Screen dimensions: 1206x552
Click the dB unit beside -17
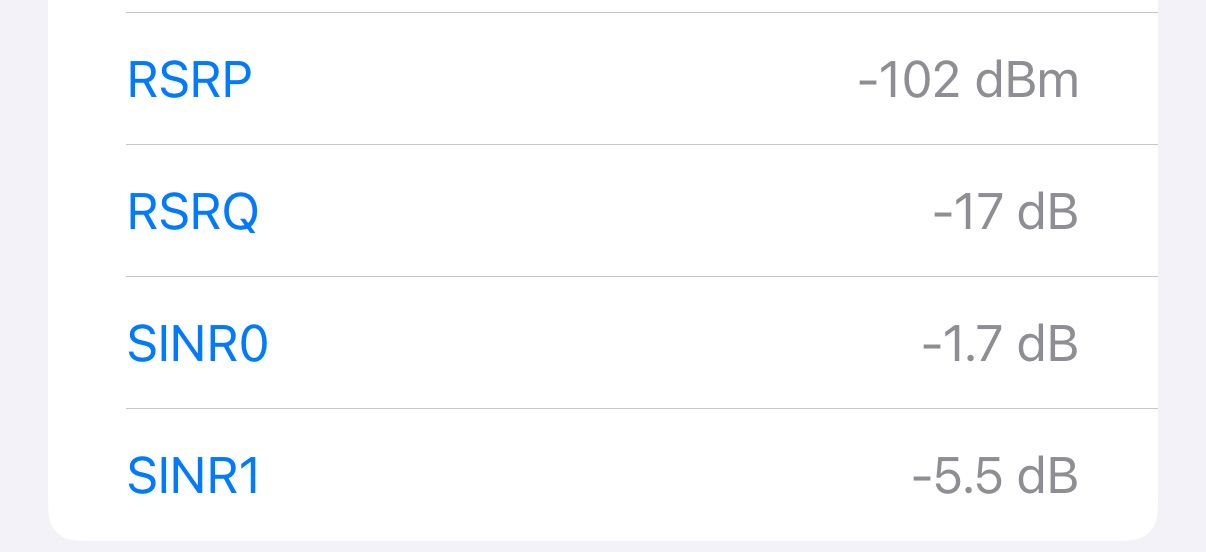click(1048, 212)
